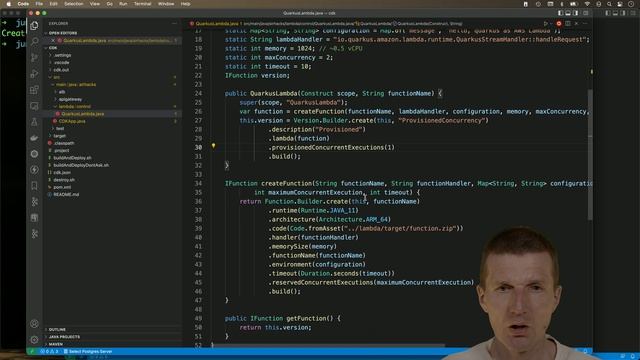
Task: Toggle the primary side bar layout
Action: 560,13
